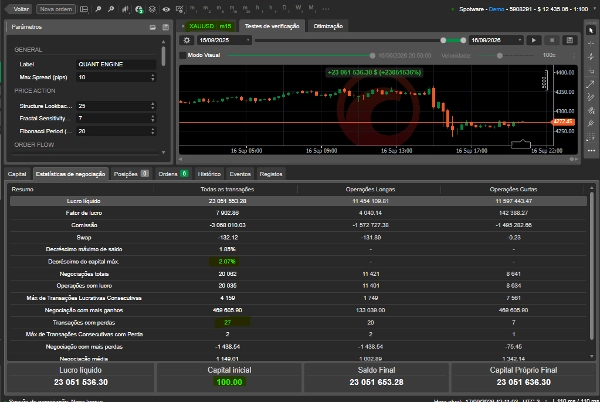Viewport: 600px width, 402px height.
Task: Switch to Estatísticas de negociação tab
Action: pyautogui.click(x=70, y=174)
